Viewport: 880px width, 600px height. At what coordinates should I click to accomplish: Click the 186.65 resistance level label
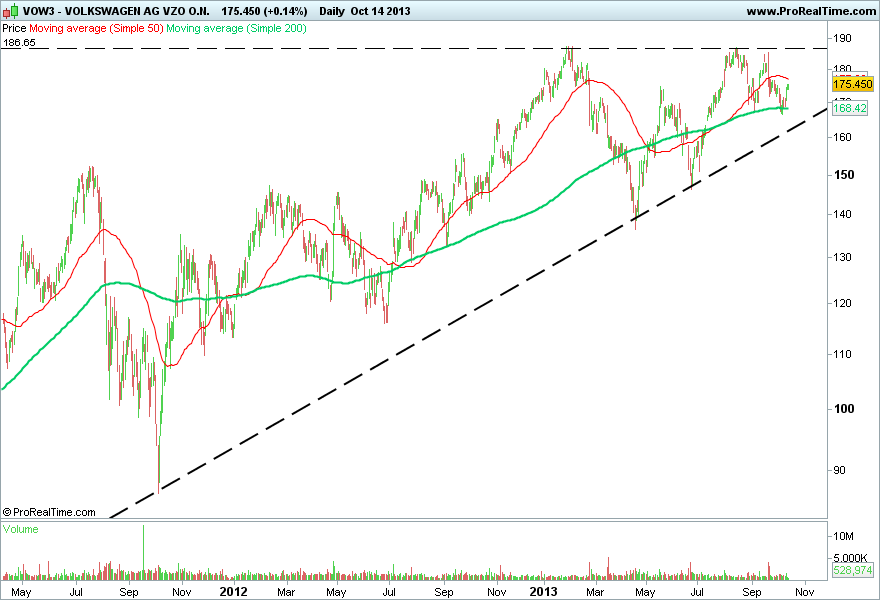19,43
